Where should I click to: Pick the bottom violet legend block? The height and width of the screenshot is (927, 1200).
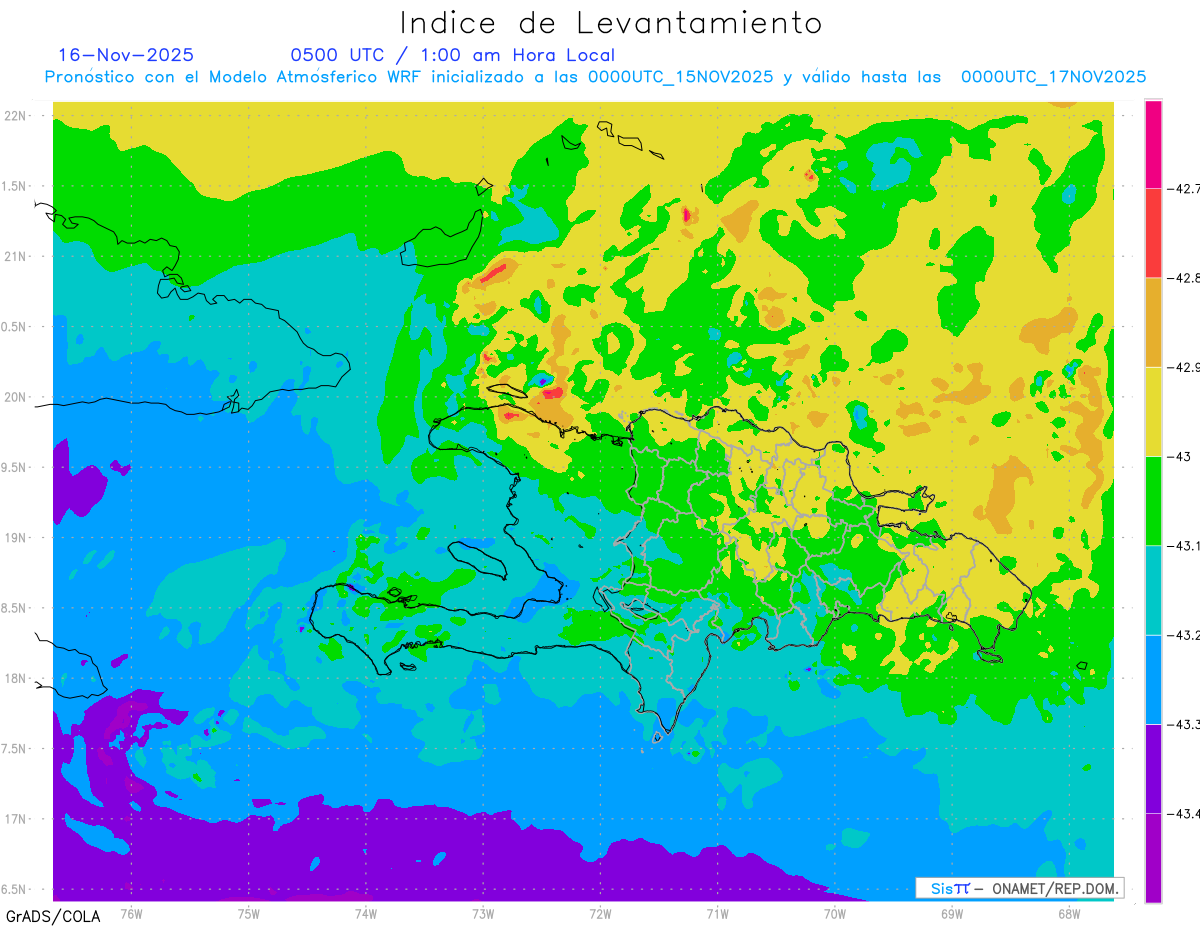click(1153, 857)
